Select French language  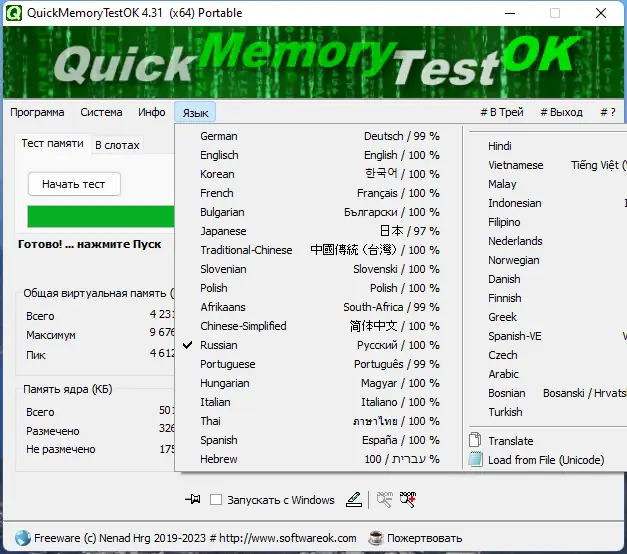coord(319,193)
